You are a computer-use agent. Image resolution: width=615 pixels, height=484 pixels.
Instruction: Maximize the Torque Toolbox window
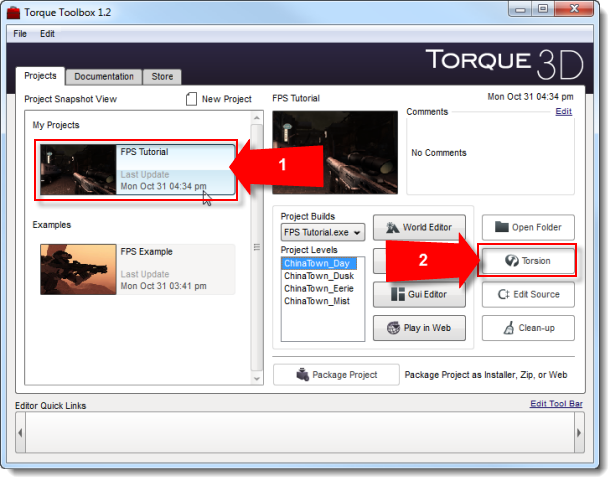click(x=543, y=9)
